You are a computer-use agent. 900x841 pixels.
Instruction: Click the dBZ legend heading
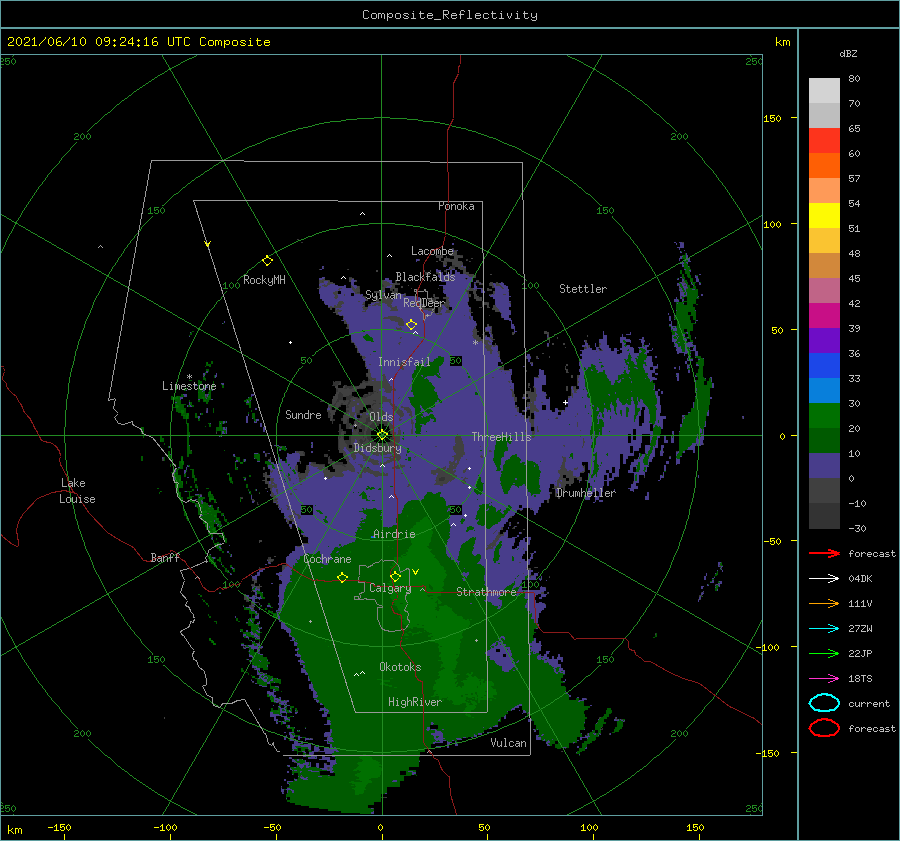pyautogui.click(x=848, y=54)
